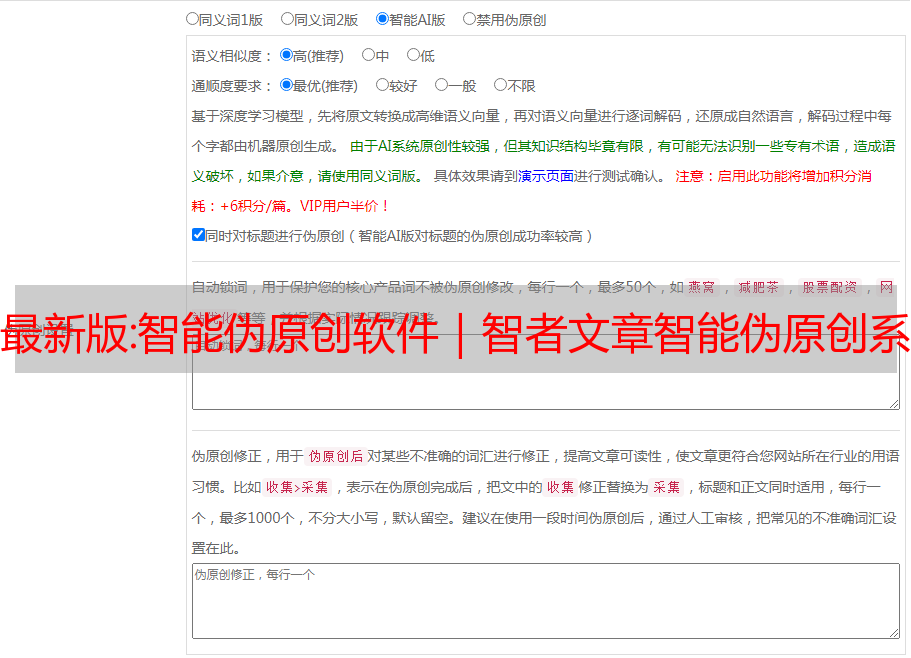Viewport: 911px width, 658px height.
Task: Select the 同义词2版 radio option
Action: click(287, 19)
